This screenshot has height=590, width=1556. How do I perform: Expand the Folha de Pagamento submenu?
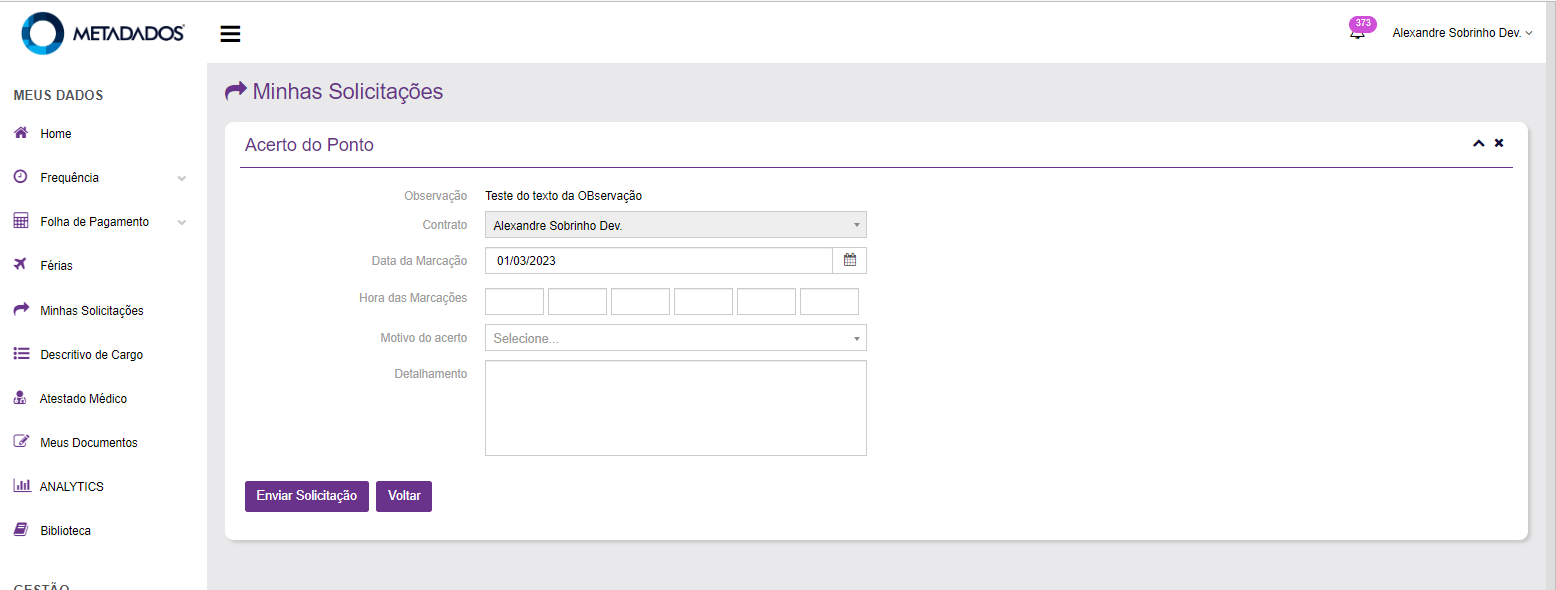[181, 222]
